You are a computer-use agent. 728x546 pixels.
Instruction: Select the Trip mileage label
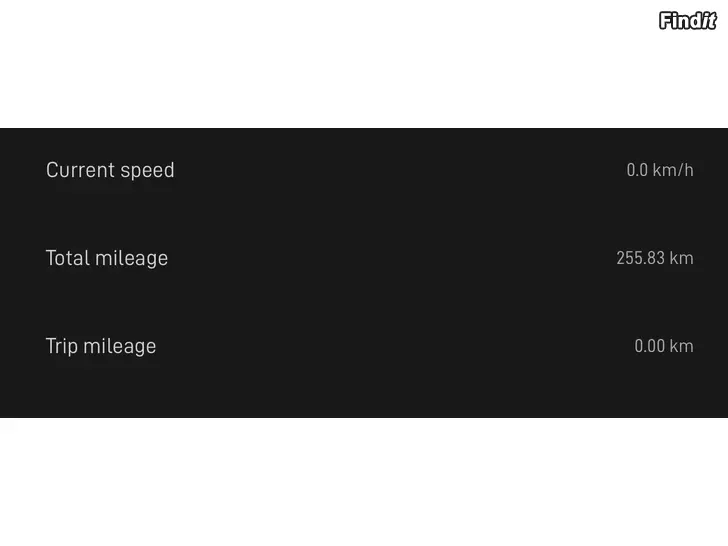101,346
